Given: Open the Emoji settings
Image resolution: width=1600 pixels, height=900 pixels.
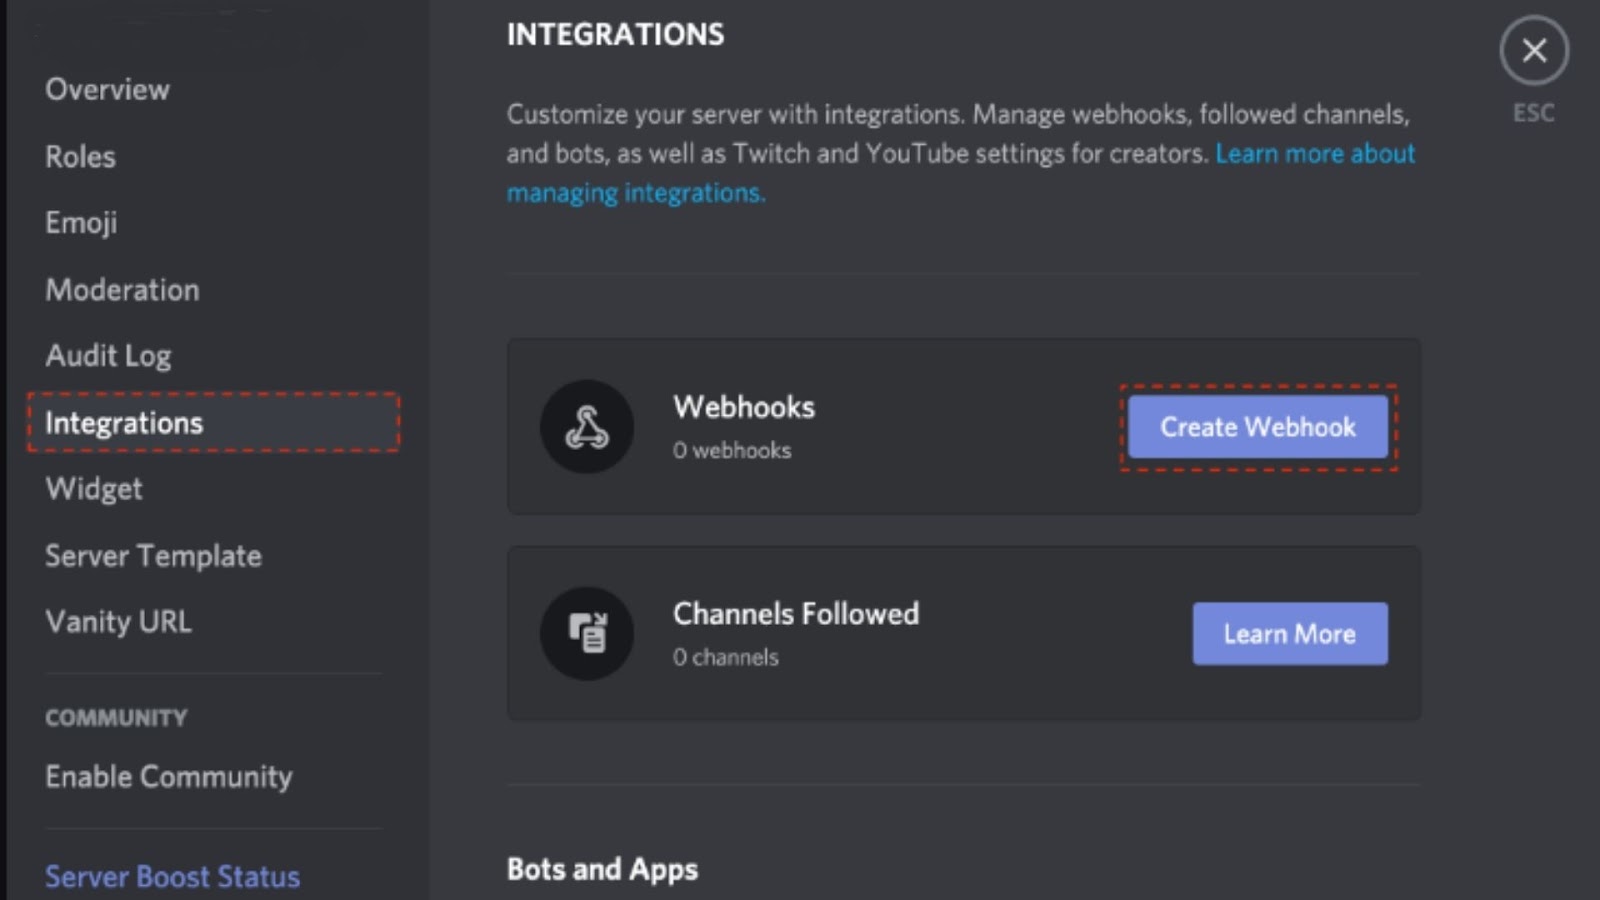Looking at the screenshot, I should tap(81, 222).
